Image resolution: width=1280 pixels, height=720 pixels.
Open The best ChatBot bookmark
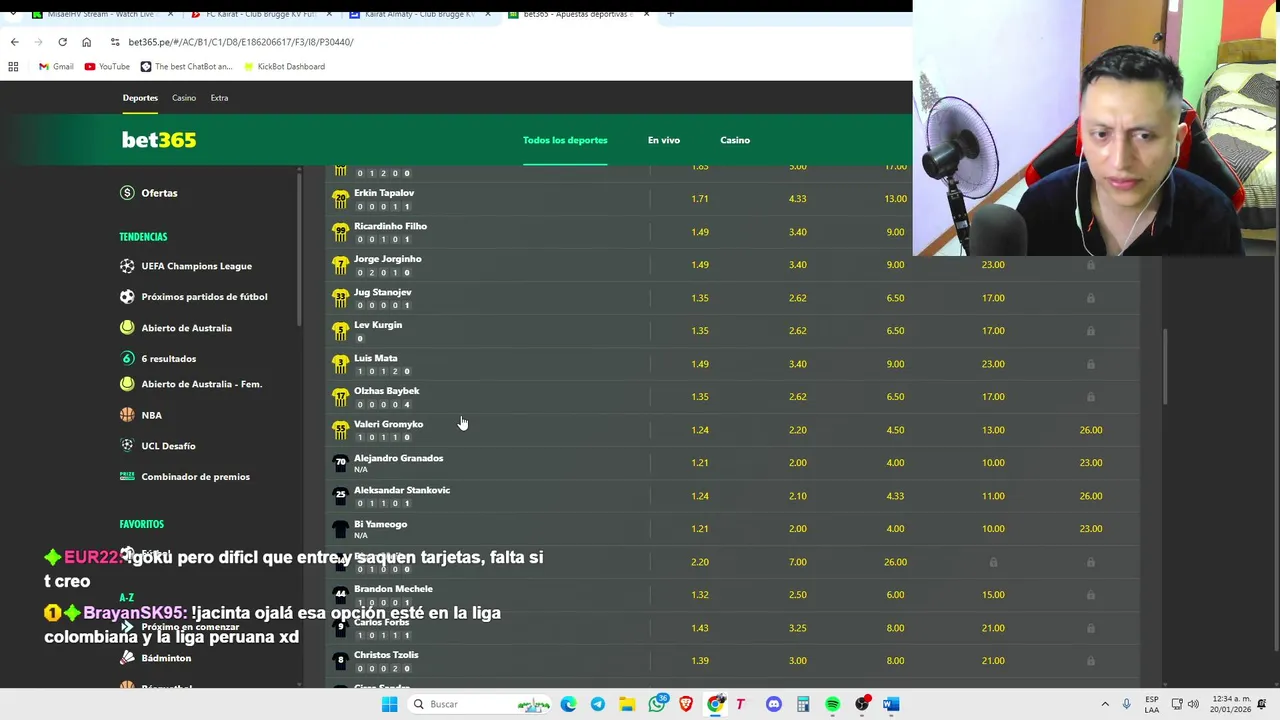[186, 67]
